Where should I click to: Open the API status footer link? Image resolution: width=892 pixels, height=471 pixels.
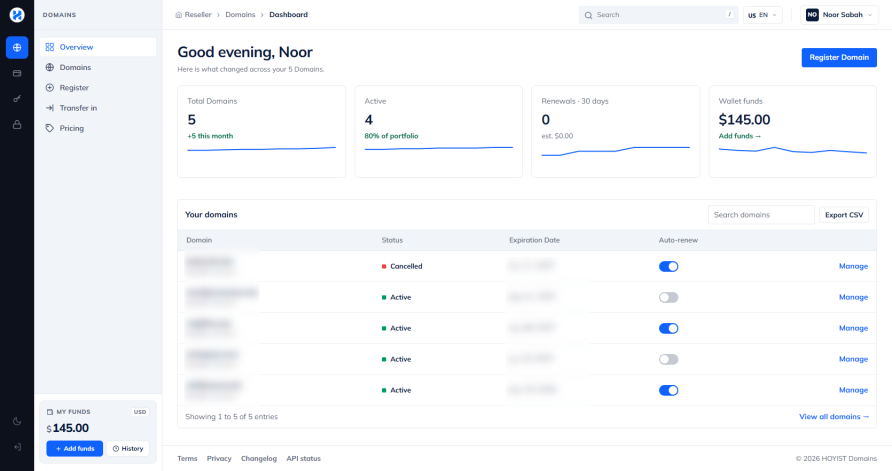point(303,458)
